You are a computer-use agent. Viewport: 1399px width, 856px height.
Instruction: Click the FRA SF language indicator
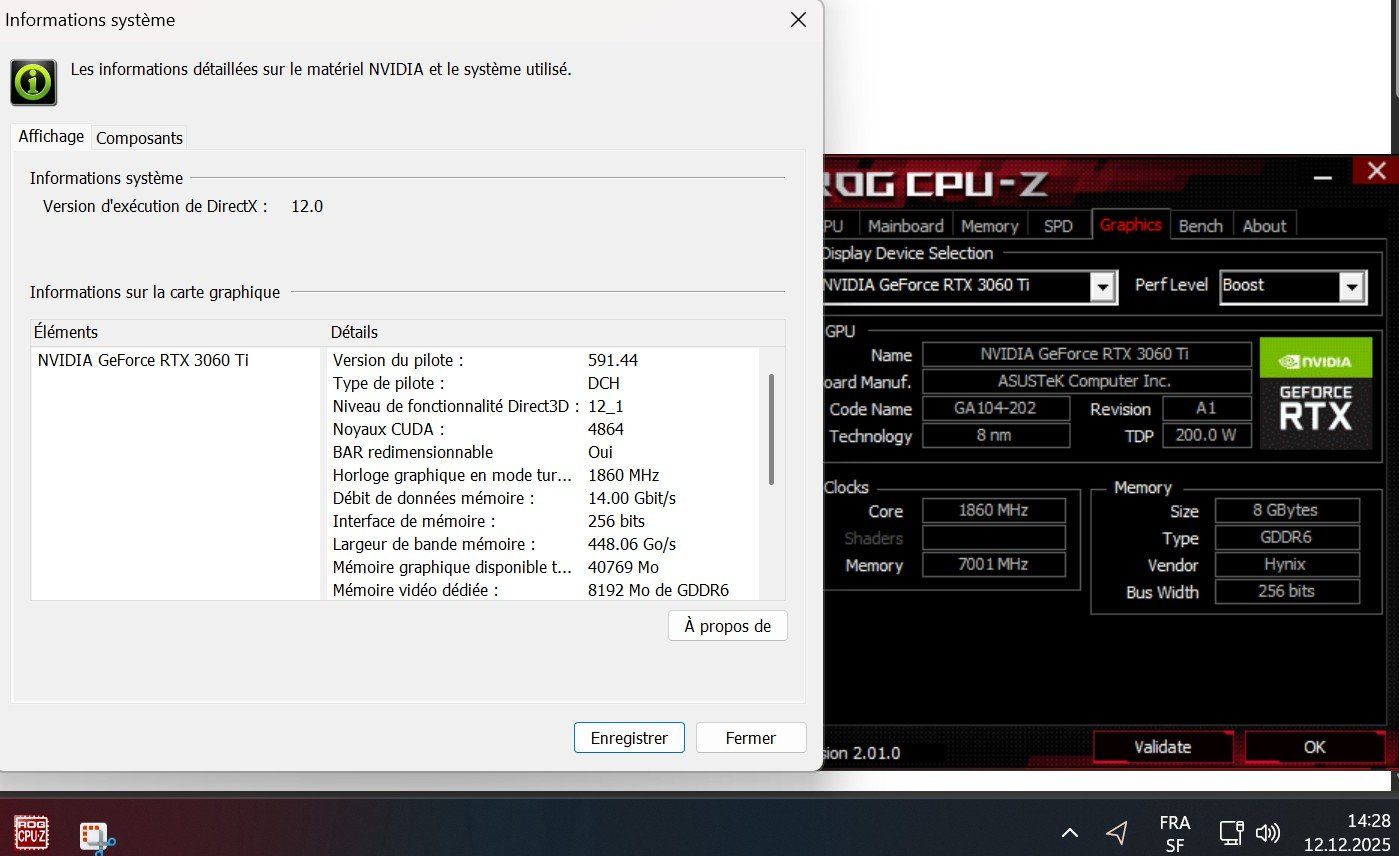[x=1174, y=833]
